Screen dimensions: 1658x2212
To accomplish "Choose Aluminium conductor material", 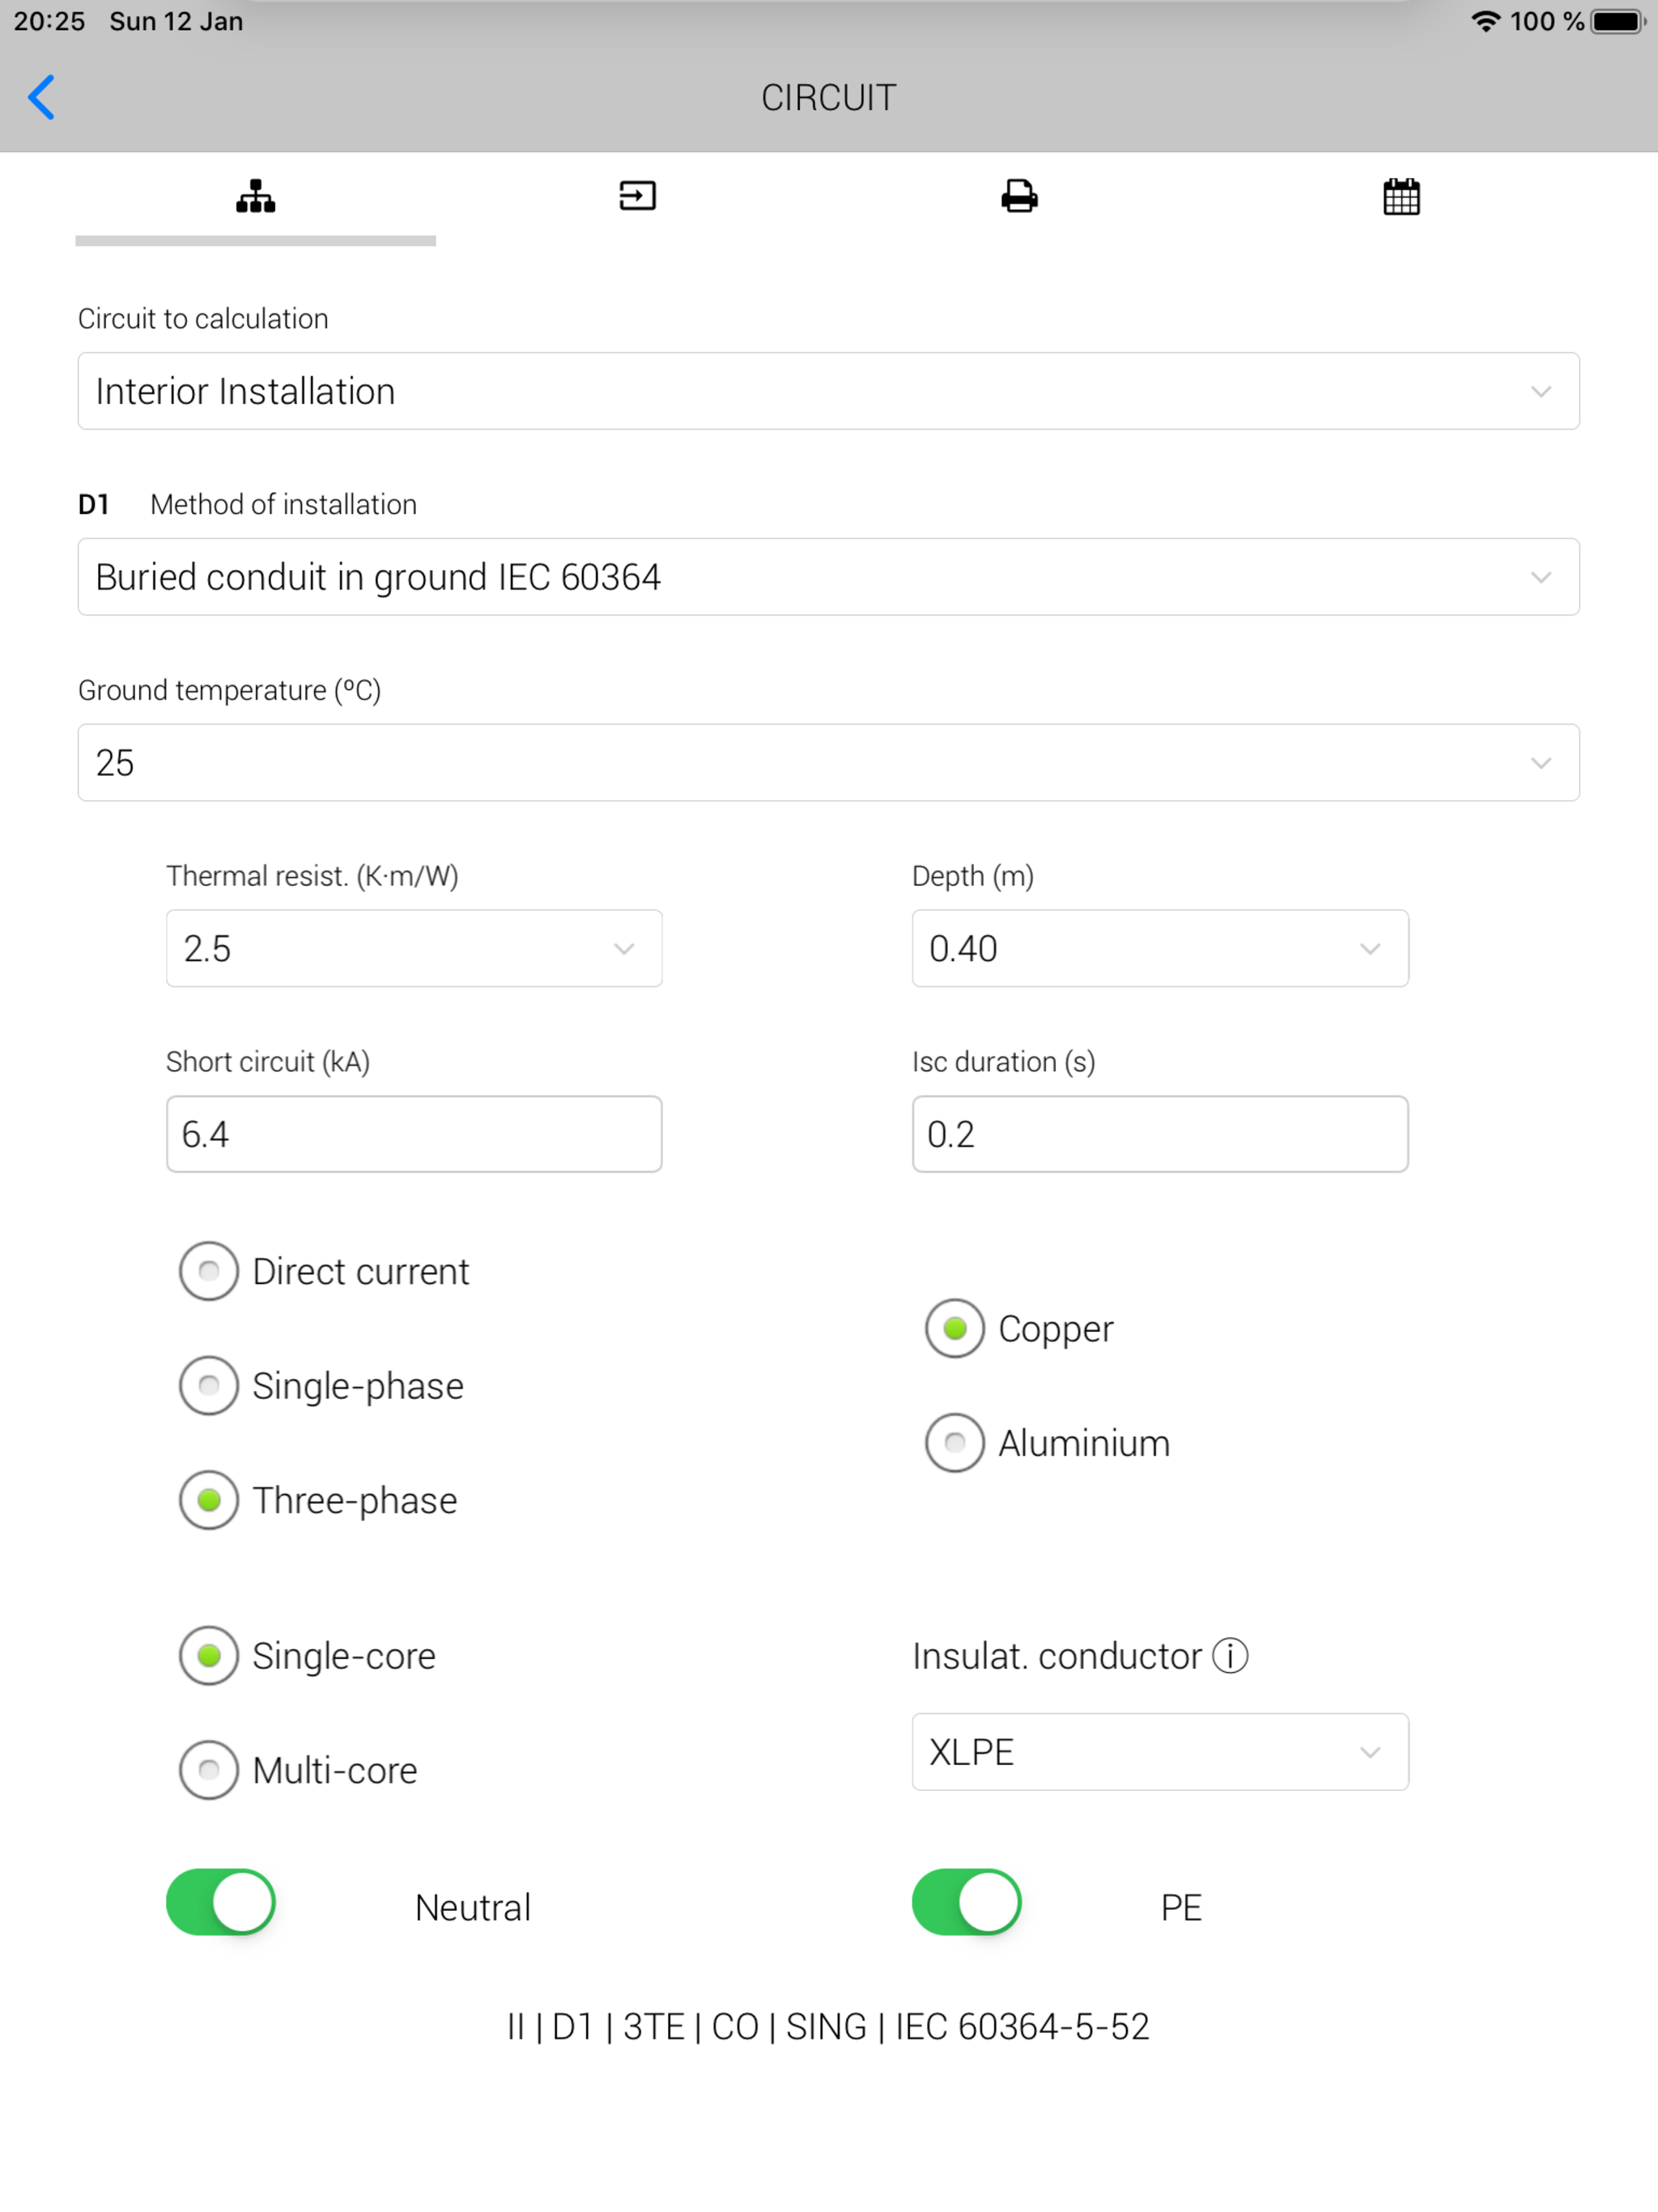I will 955,1443.
